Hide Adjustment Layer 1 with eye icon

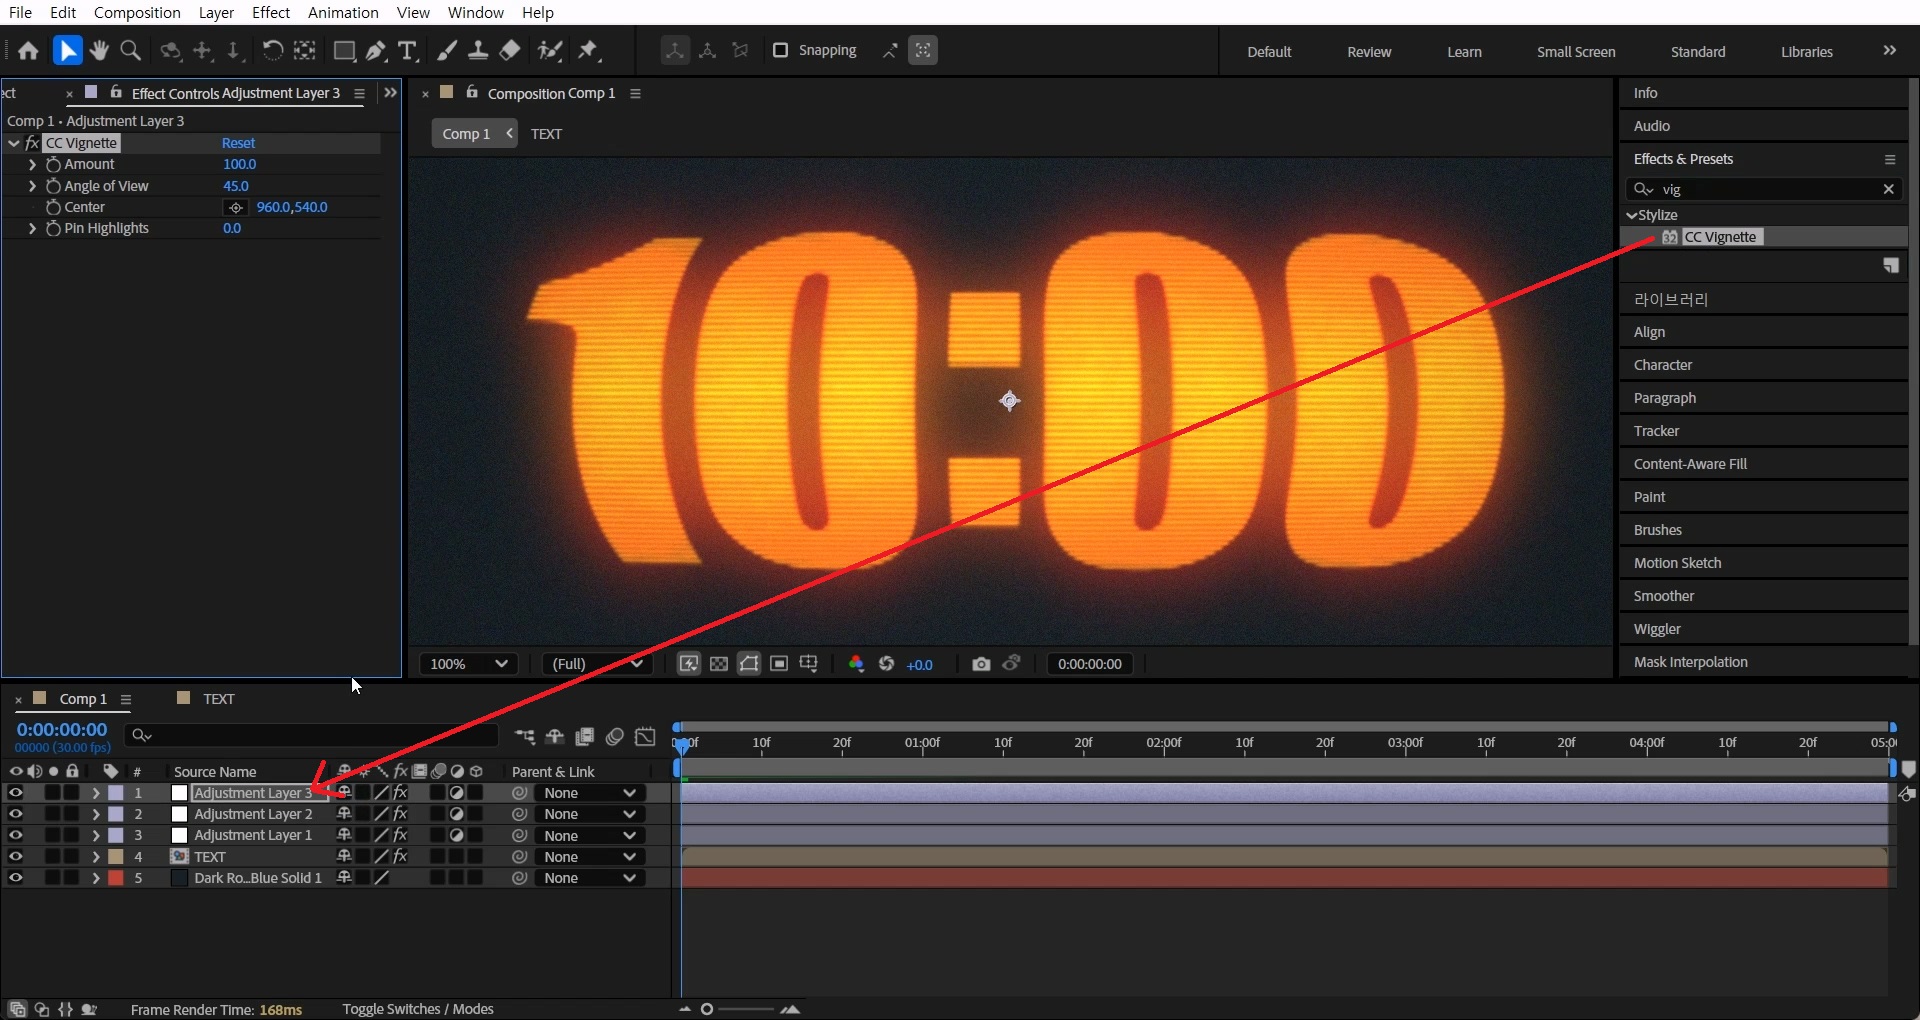[x=16, y=835]
